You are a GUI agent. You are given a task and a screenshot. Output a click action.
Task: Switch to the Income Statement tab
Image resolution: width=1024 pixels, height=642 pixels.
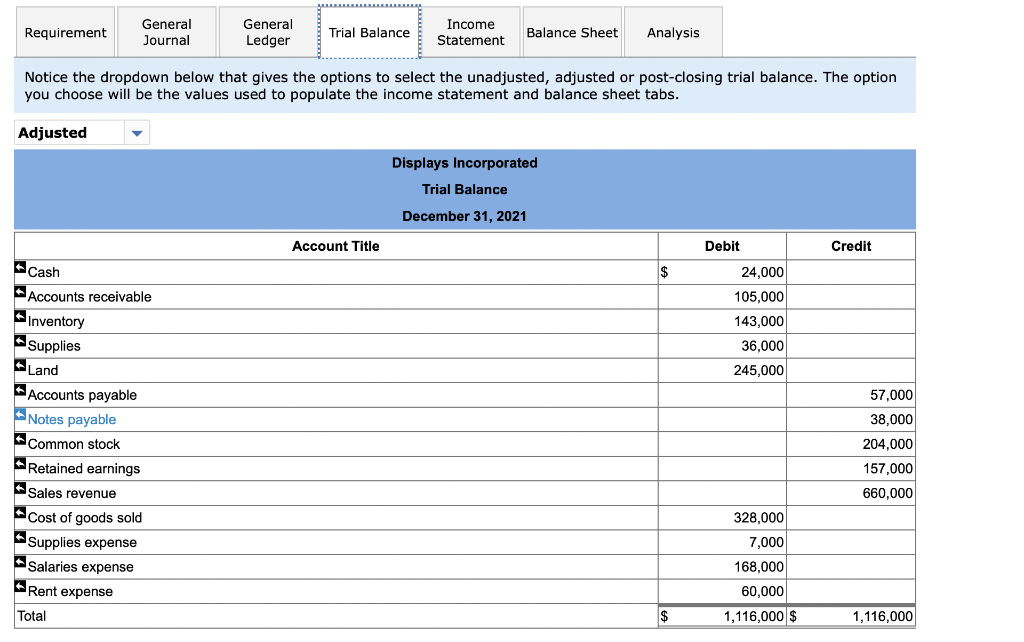[471, 32]
